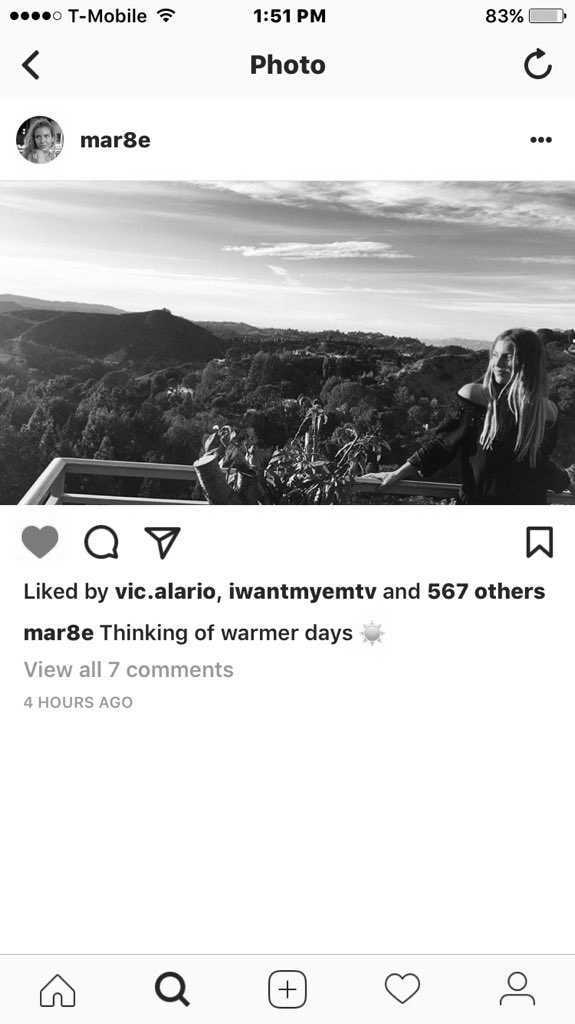Open iwantmyemtv profile from likes
The width and height of the screenshot is (575, 1024).
click(303, 592)
